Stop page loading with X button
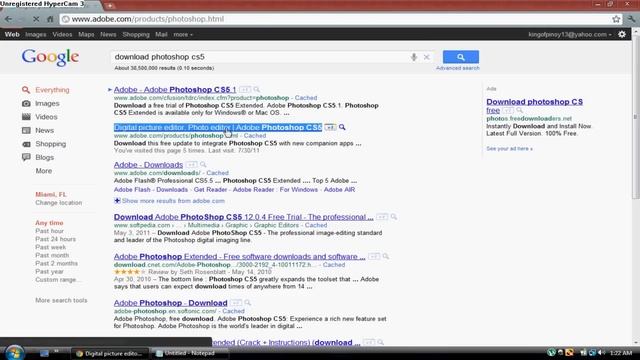Viewport: 640px width, 360px height. pos(36,19)
